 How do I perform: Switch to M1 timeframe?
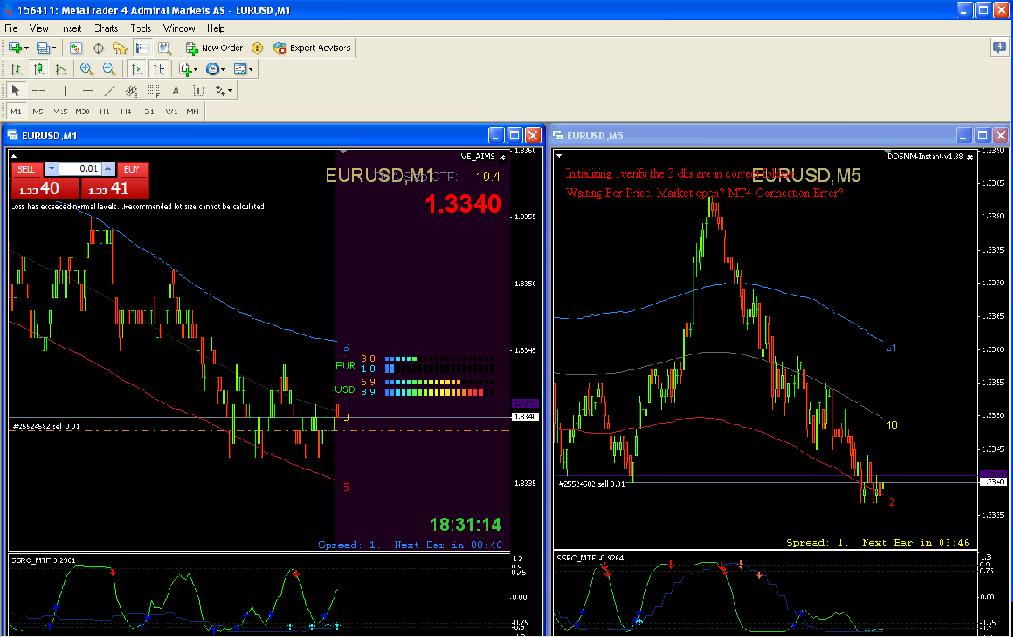pyautogui.click(x=16, y=111)
